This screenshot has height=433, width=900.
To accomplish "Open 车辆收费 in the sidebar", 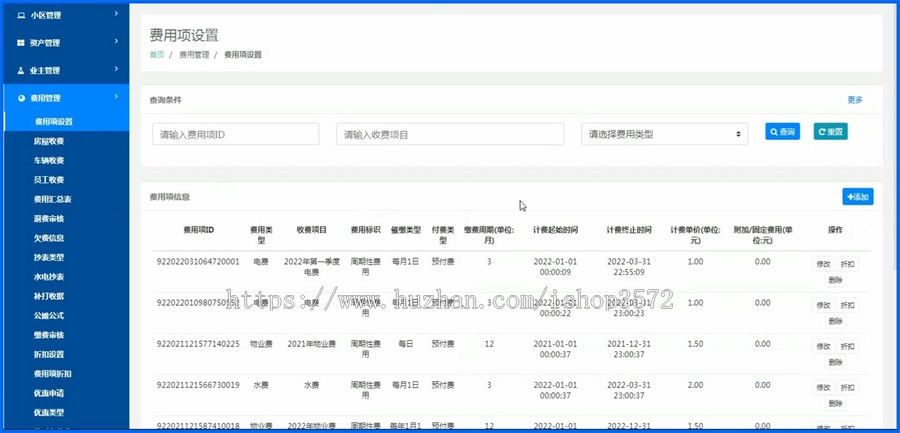I will pos(49,161).
